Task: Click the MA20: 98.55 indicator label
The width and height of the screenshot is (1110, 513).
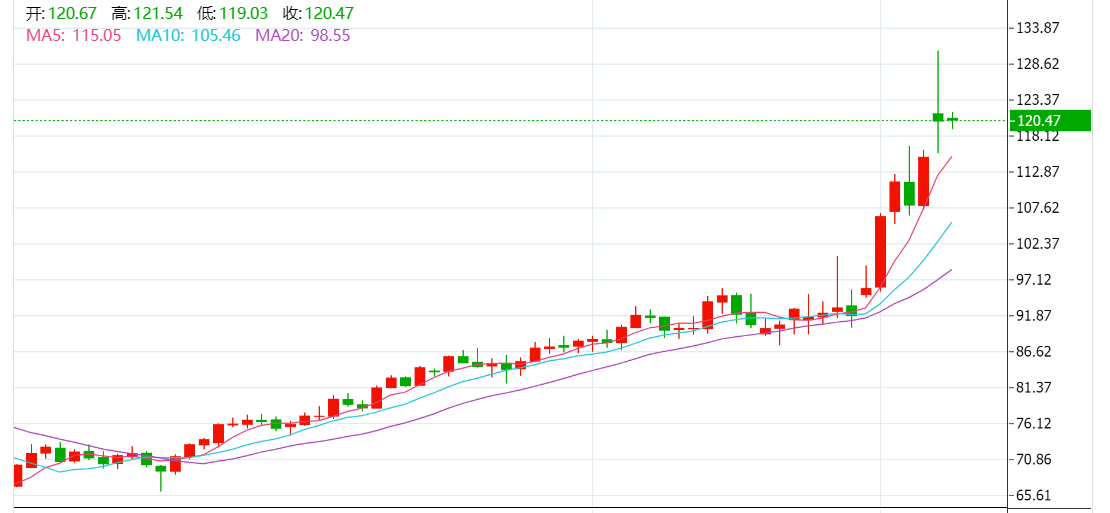Action: click(x=303, y=35)
